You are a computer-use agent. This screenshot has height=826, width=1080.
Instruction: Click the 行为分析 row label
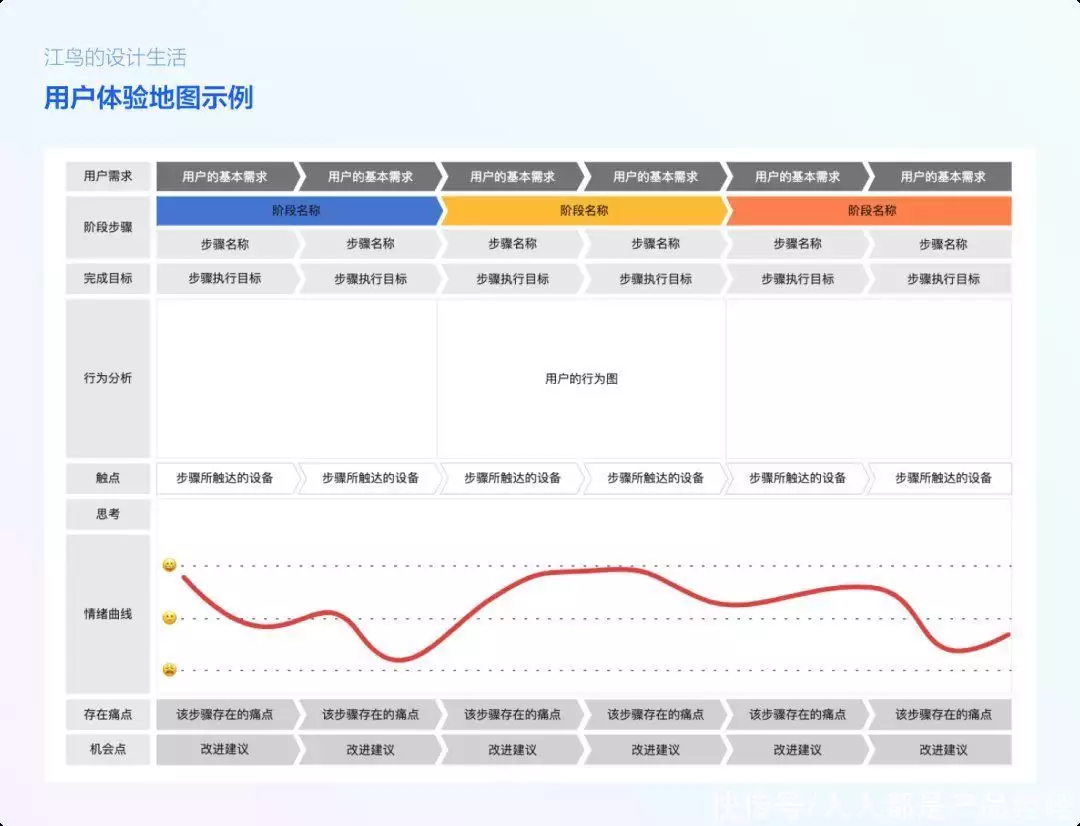(108, 378)
